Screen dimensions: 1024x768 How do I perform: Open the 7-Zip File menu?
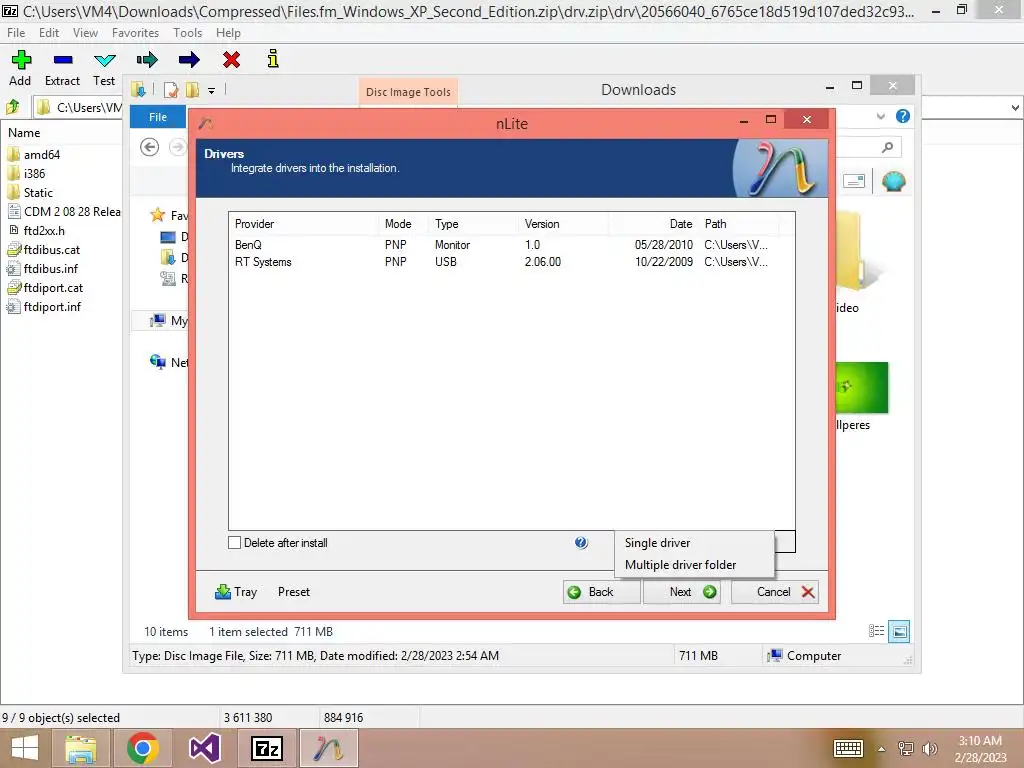16,33
